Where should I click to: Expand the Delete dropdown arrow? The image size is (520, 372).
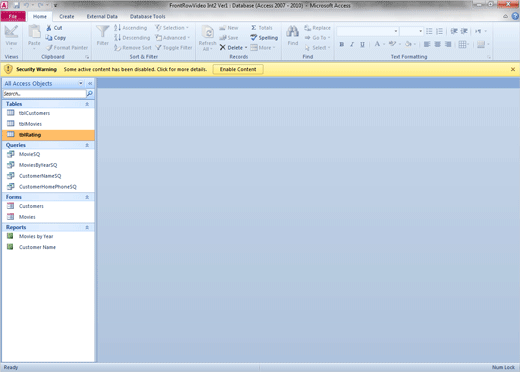pos(246,48)
